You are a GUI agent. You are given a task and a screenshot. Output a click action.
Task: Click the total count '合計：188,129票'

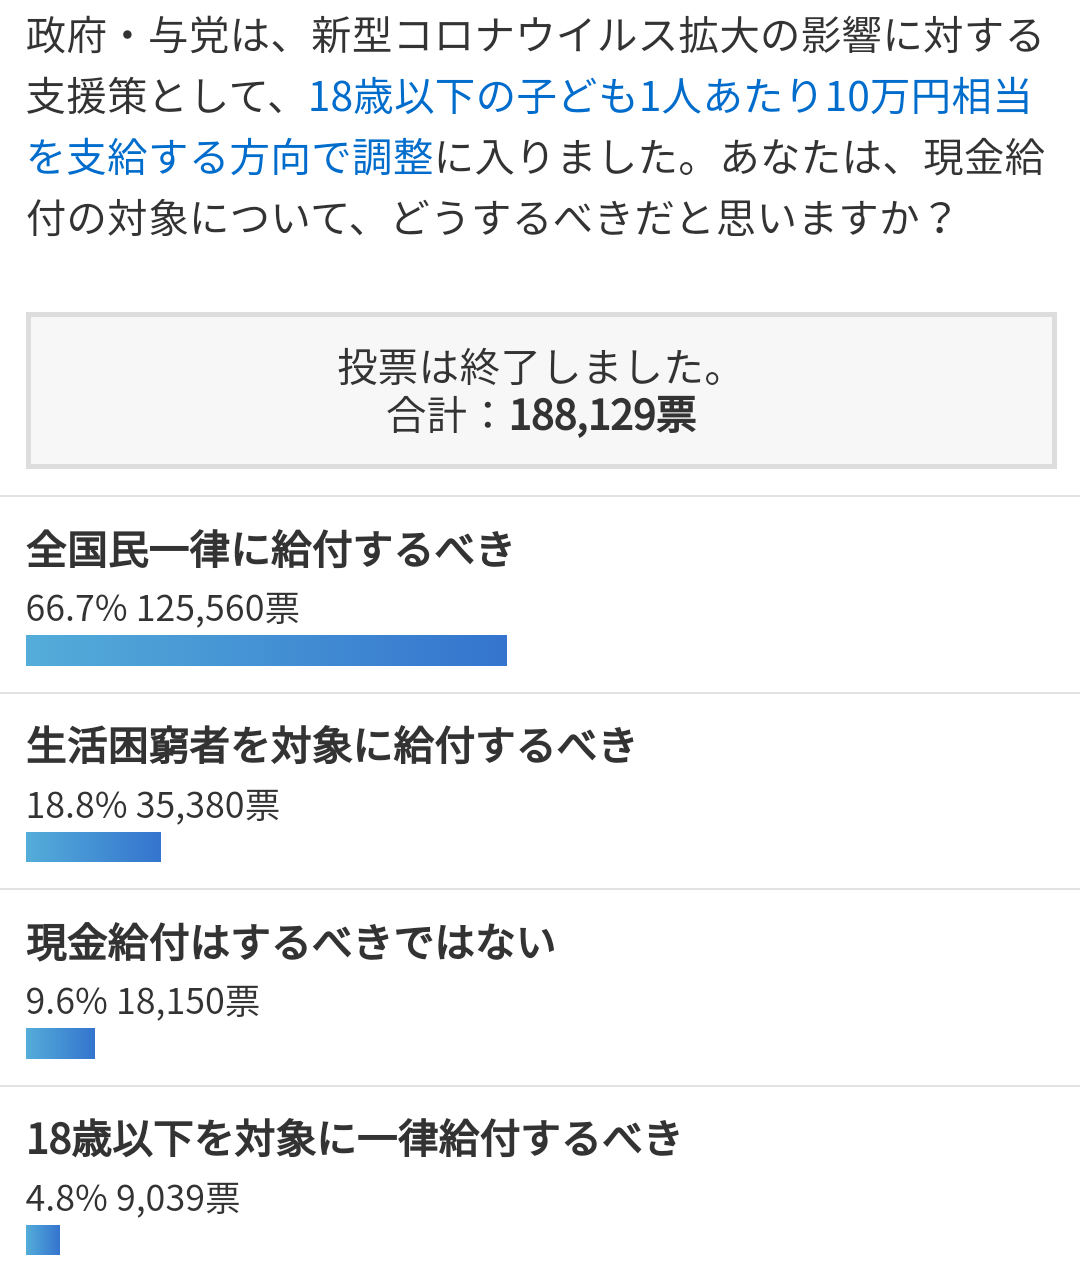coord(541,415)
